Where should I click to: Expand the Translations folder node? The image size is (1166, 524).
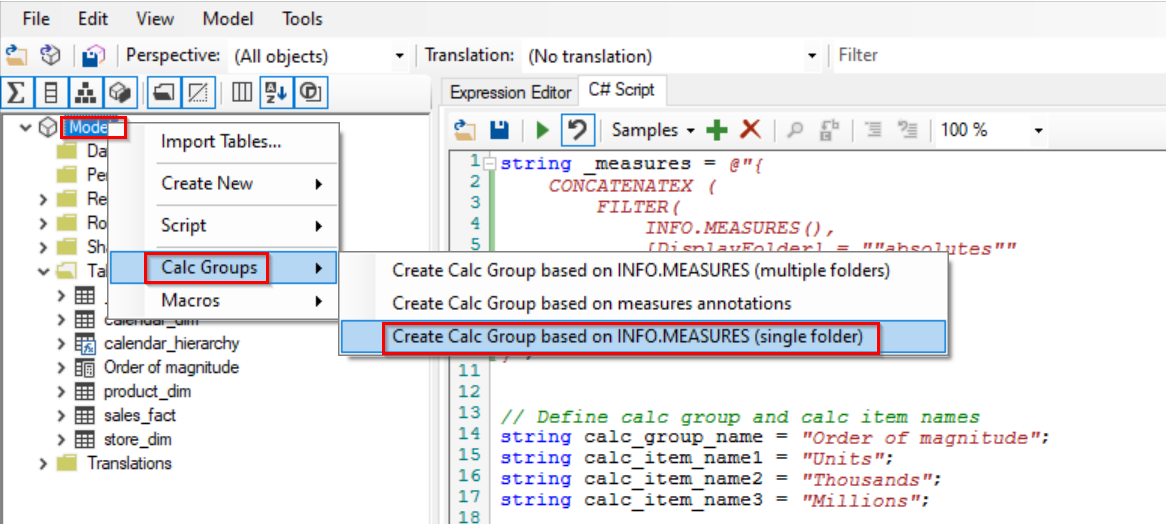click(44, 462)
